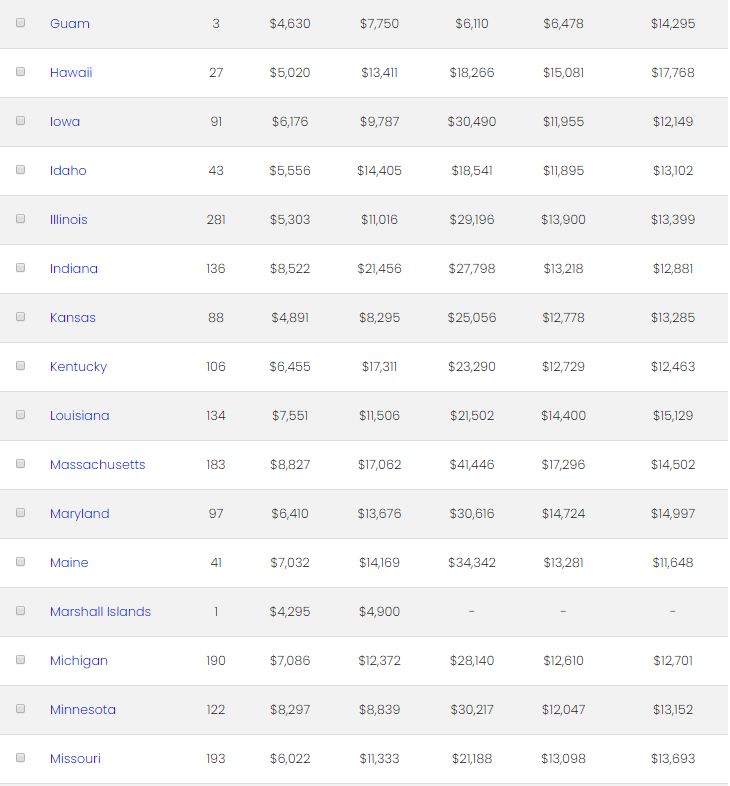
Task: Click Massachusetts value $41,446
Action: click(x=472, y=464)
